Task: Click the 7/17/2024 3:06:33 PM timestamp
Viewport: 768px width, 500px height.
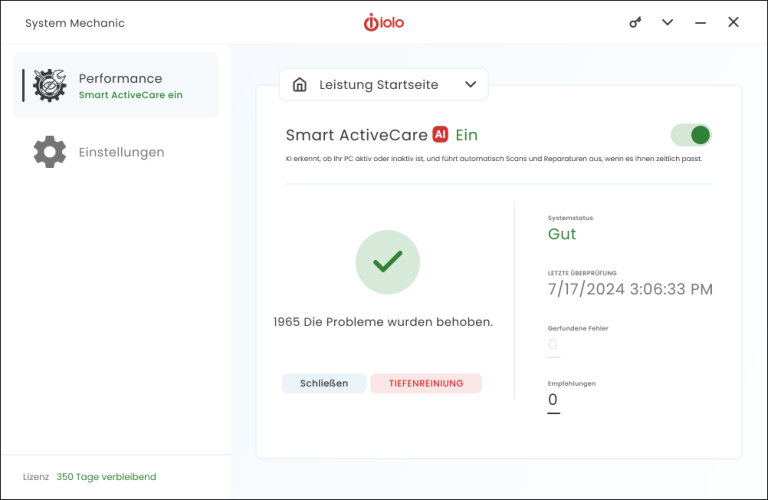Action: click(630, 289)
